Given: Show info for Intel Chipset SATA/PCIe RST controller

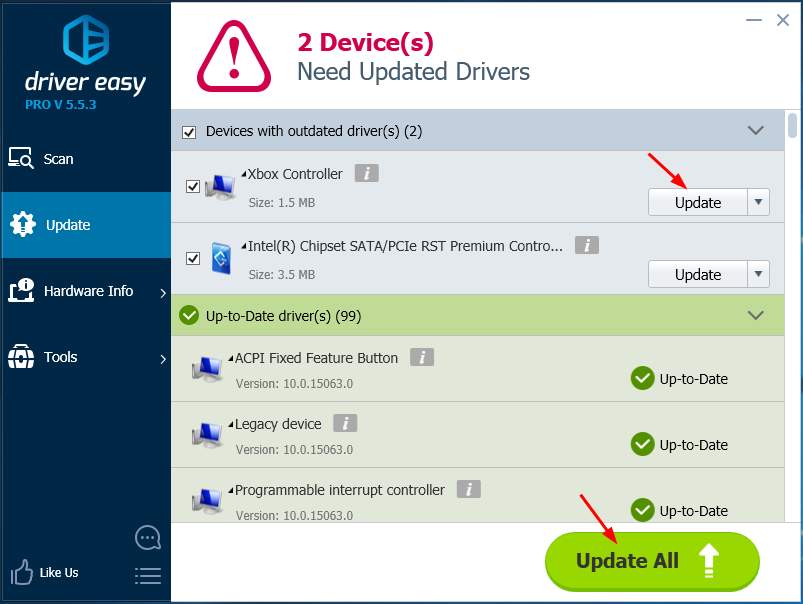Looking at the screenshot, I should point(587,245).
